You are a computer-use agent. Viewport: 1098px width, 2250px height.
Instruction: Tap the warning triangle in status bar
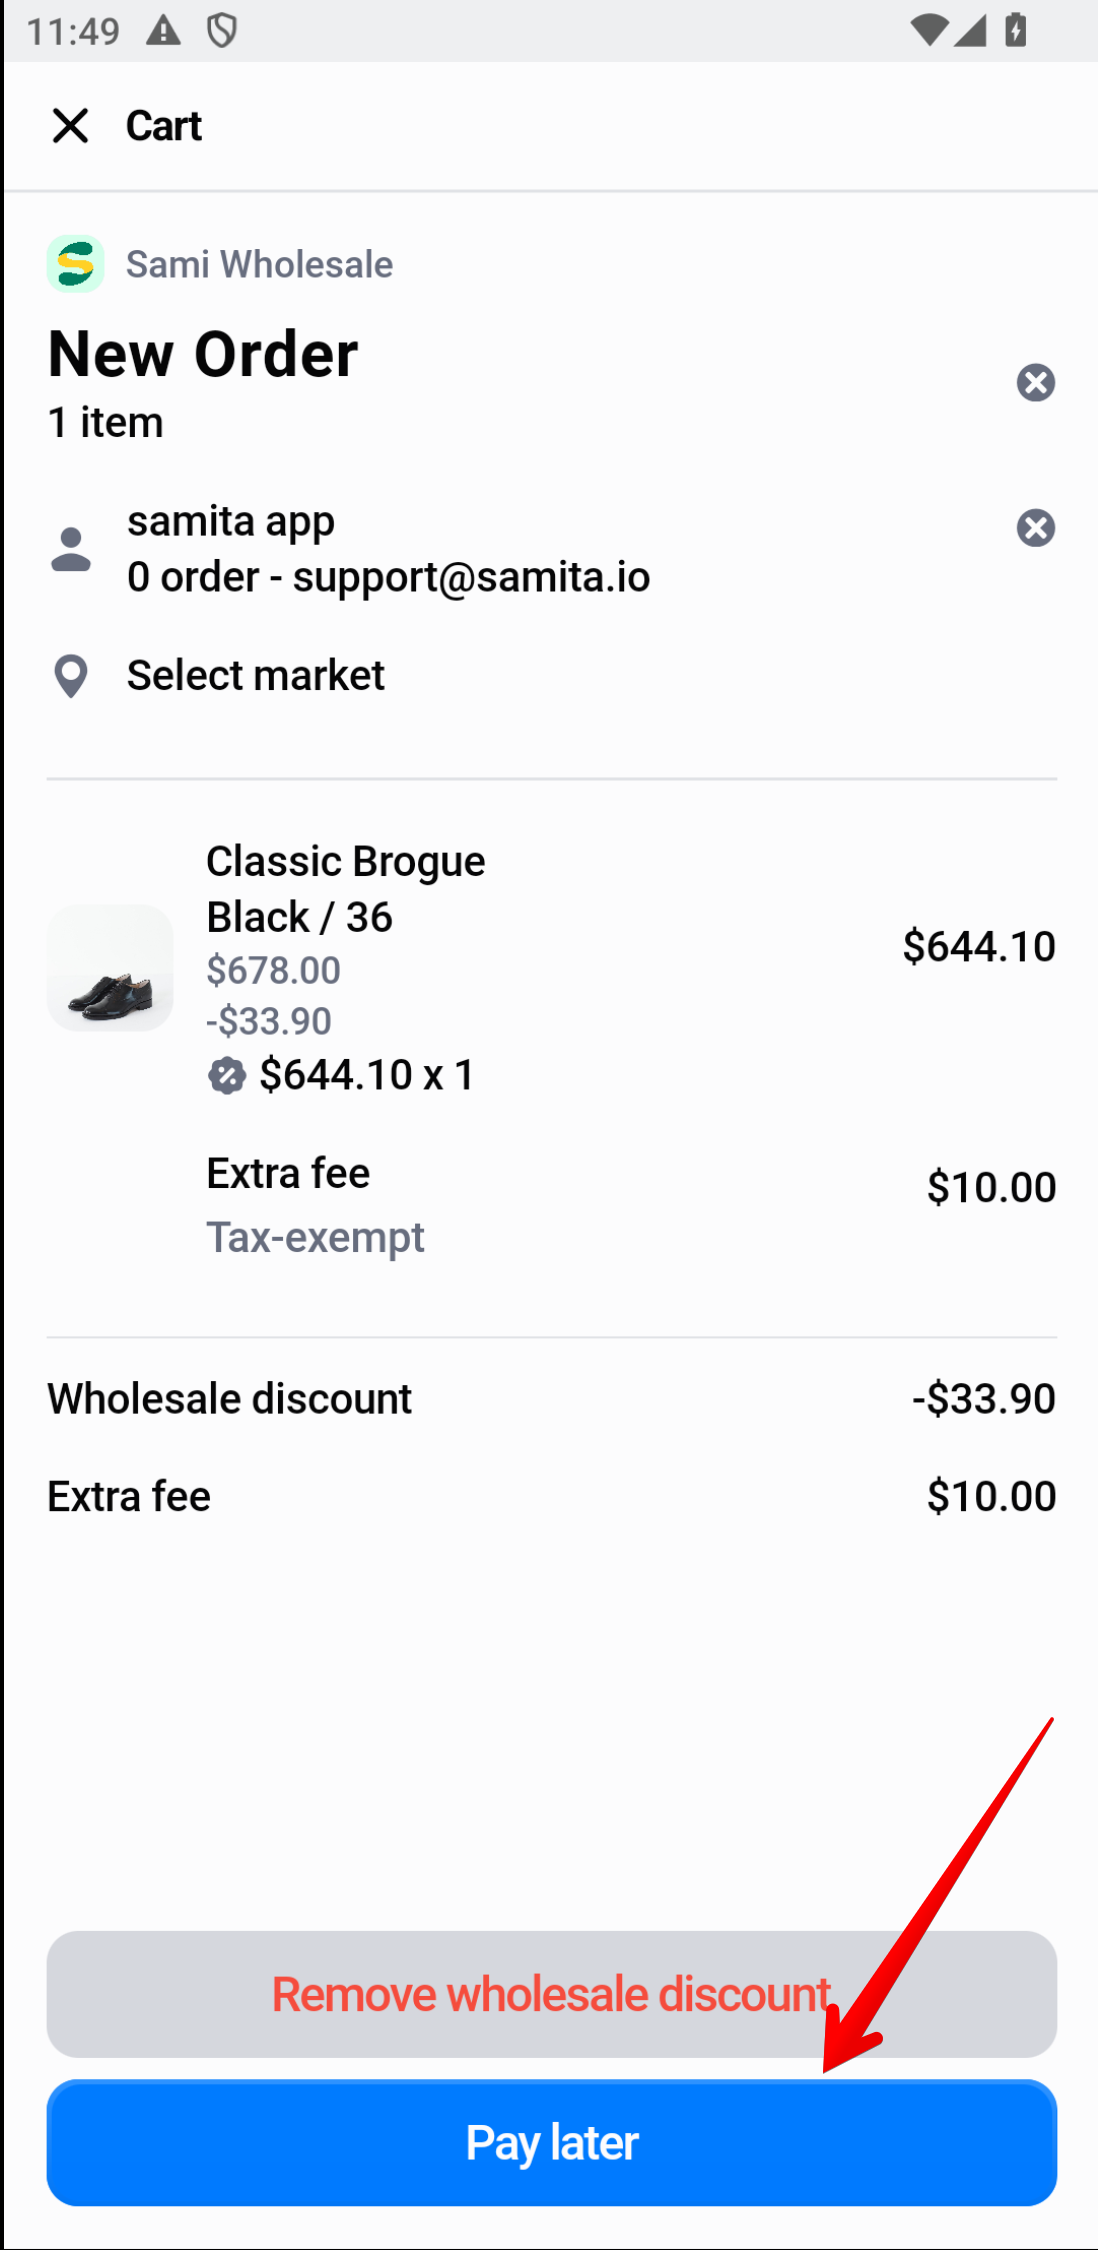pyautogui.click(x=163, y=31)
